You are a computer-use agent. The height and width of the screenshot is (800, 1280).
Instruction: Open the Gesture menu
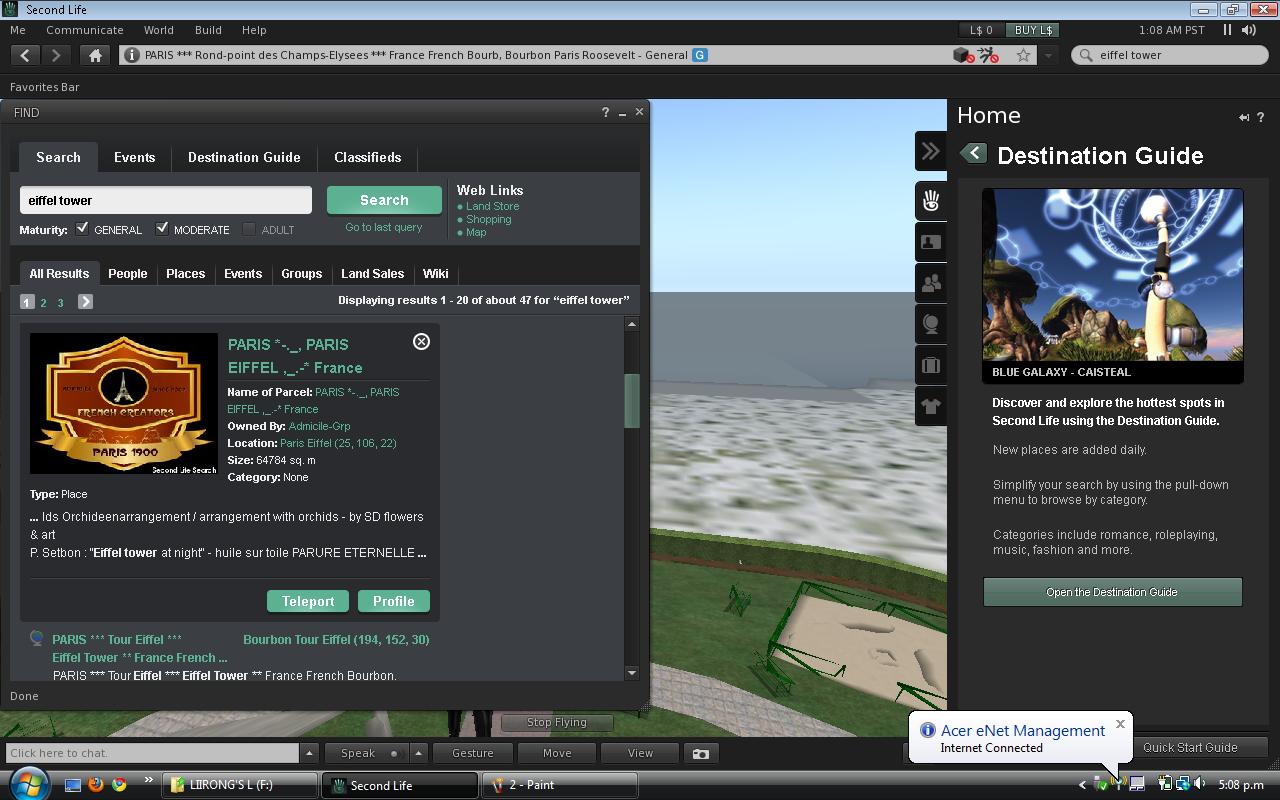point(473,753)
